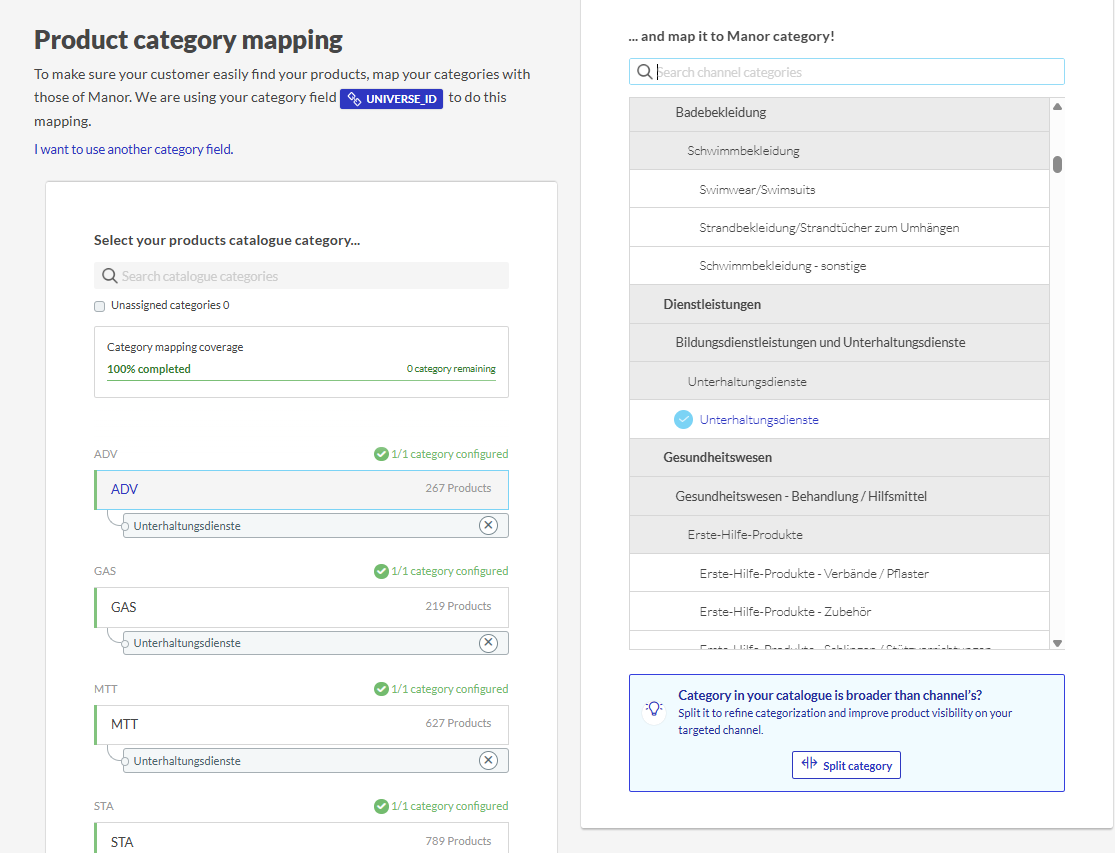Image resolution: width=1115 pixels, height=853 pixels.
Task: Click the UNIVERSE_ID category field badge
Action: click(391, 99)
